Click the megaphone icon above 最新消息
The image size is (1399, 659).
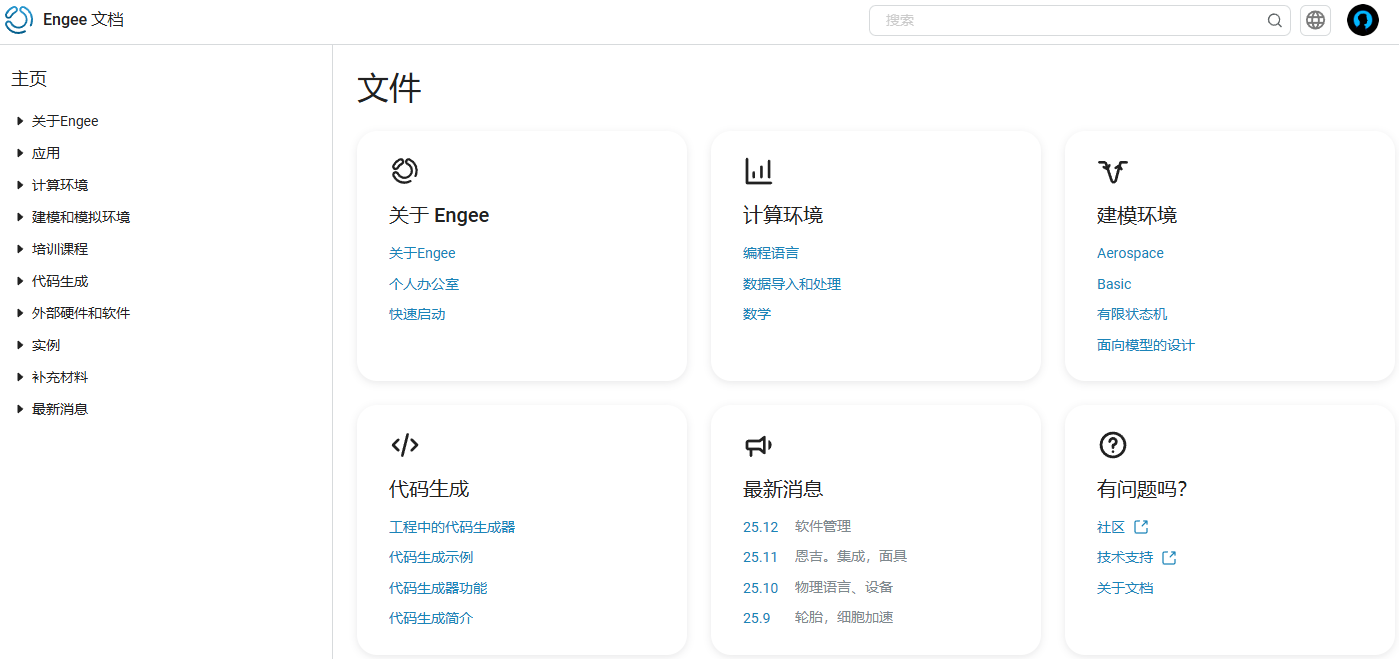tap(759, 445)
